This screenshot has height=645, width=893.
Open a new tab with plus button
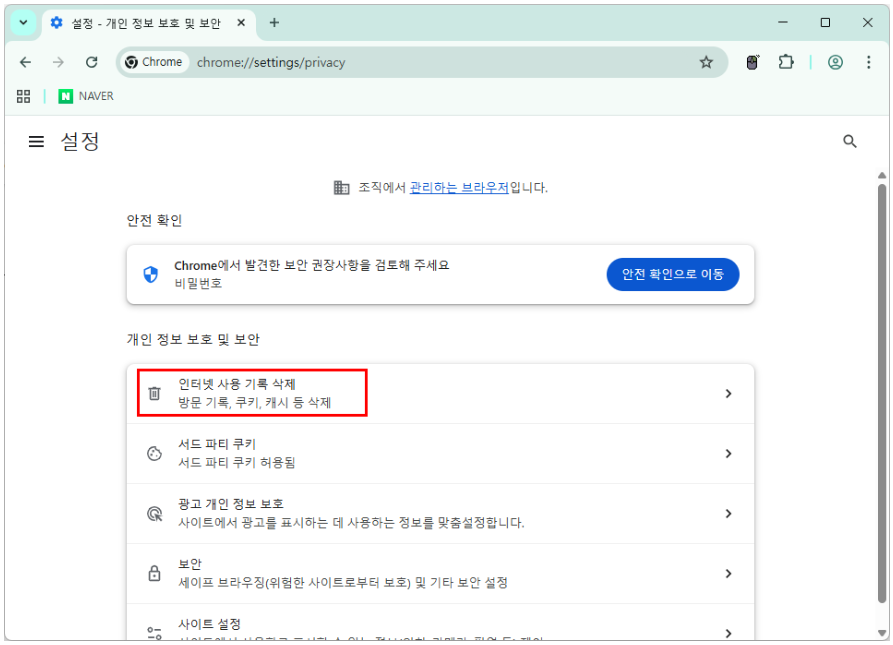point(274,22)
